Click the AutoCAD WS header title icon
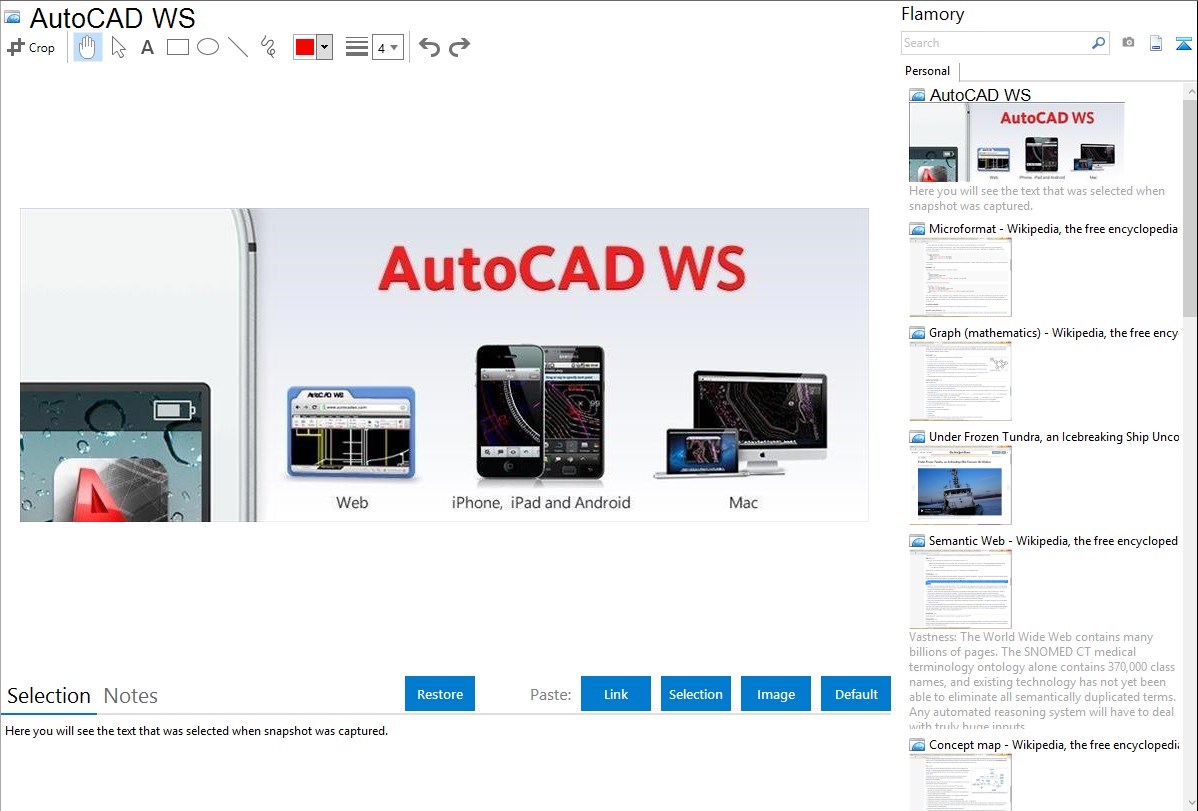The width and height of the screenshot is (1198, 811). [12, 17]
